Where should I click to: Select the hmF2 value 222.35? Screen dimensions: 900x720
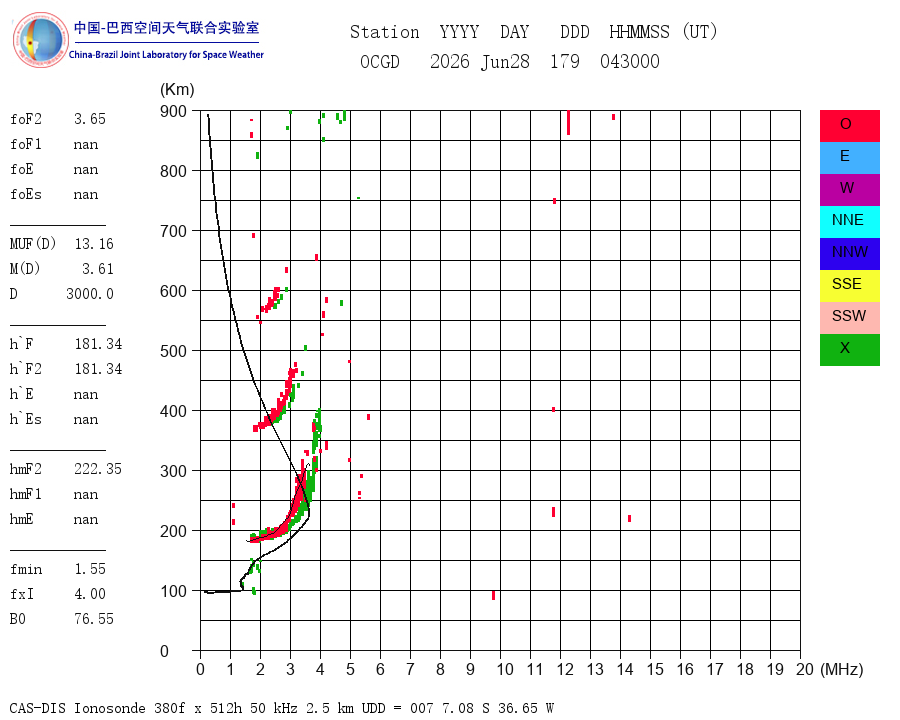[98, 469]
